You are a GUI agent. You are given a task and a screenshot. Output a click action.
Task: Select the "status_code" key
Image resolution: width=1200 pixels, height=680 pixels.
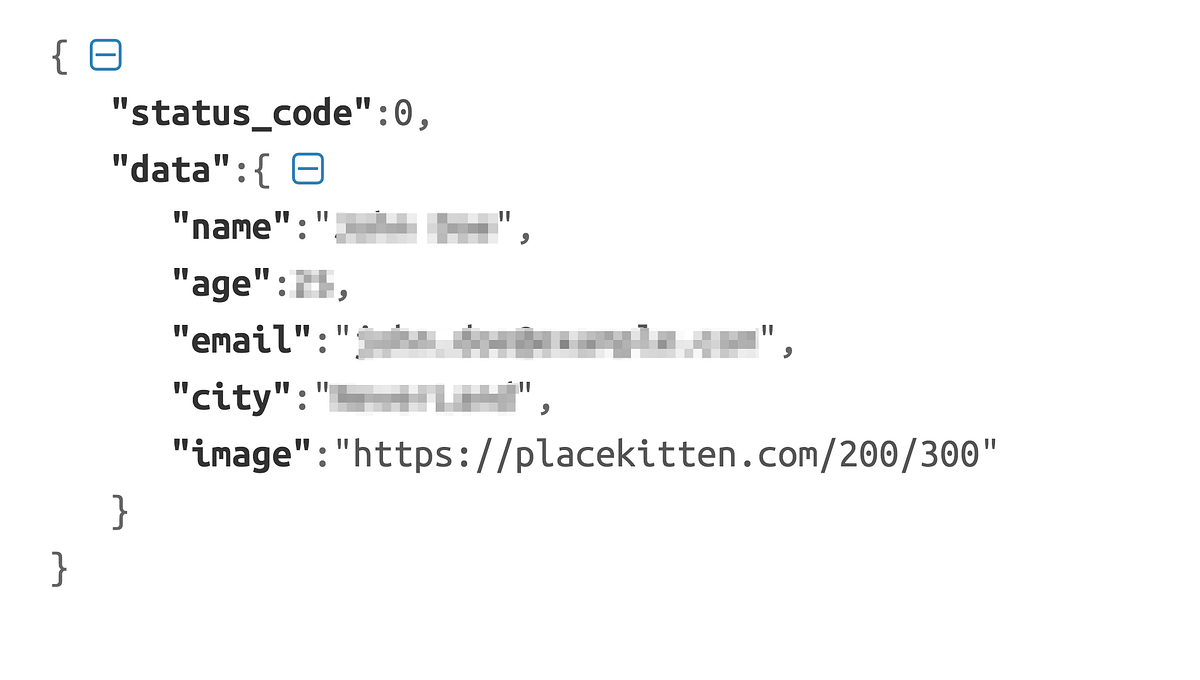coord(241,114)
